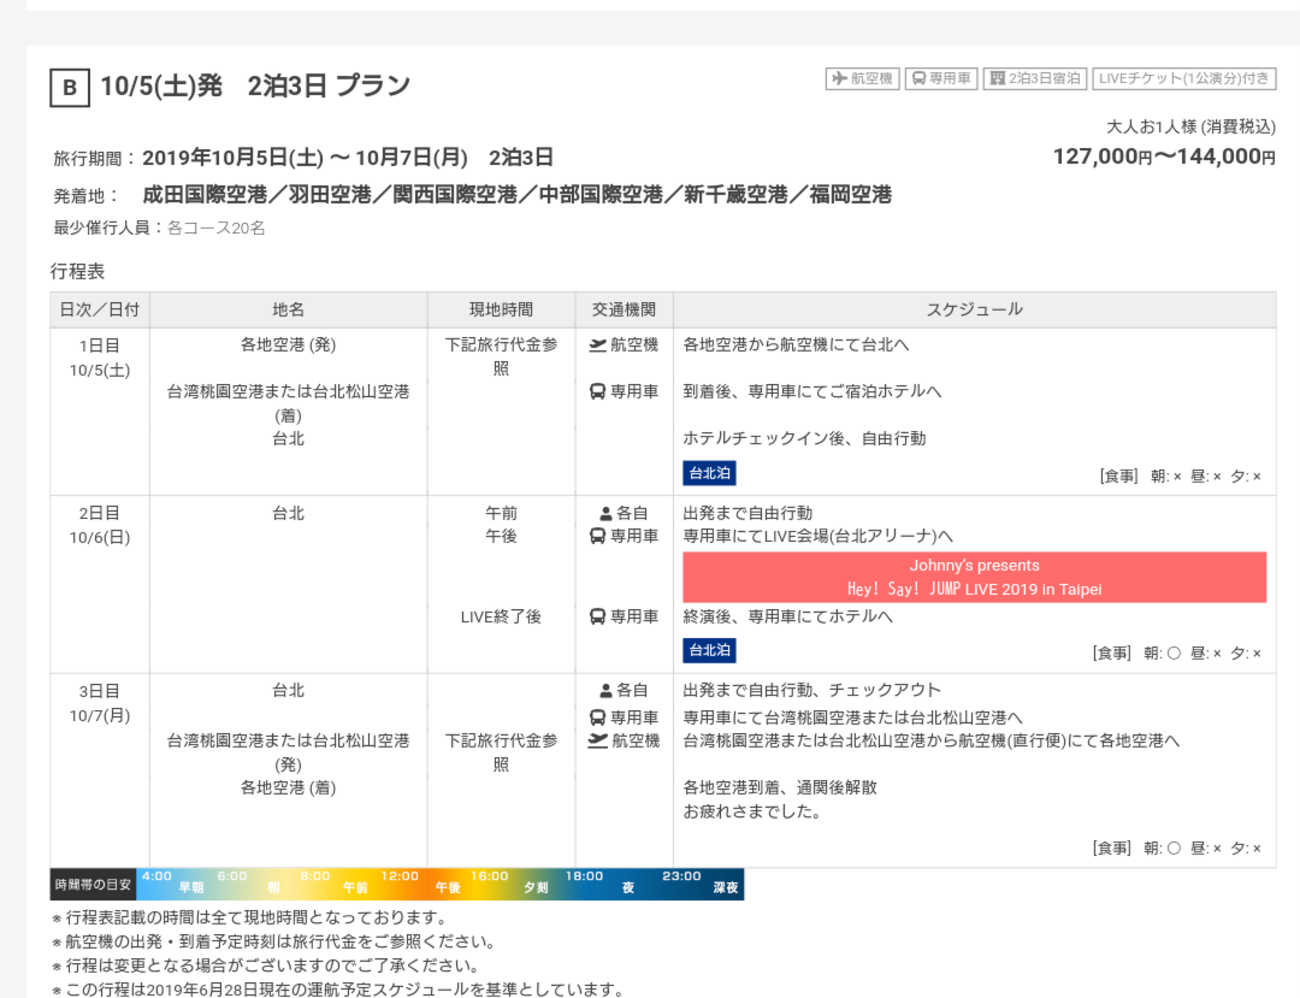
Task: Click the airplane icon in the top 航空機 badge
Action: 839,78
